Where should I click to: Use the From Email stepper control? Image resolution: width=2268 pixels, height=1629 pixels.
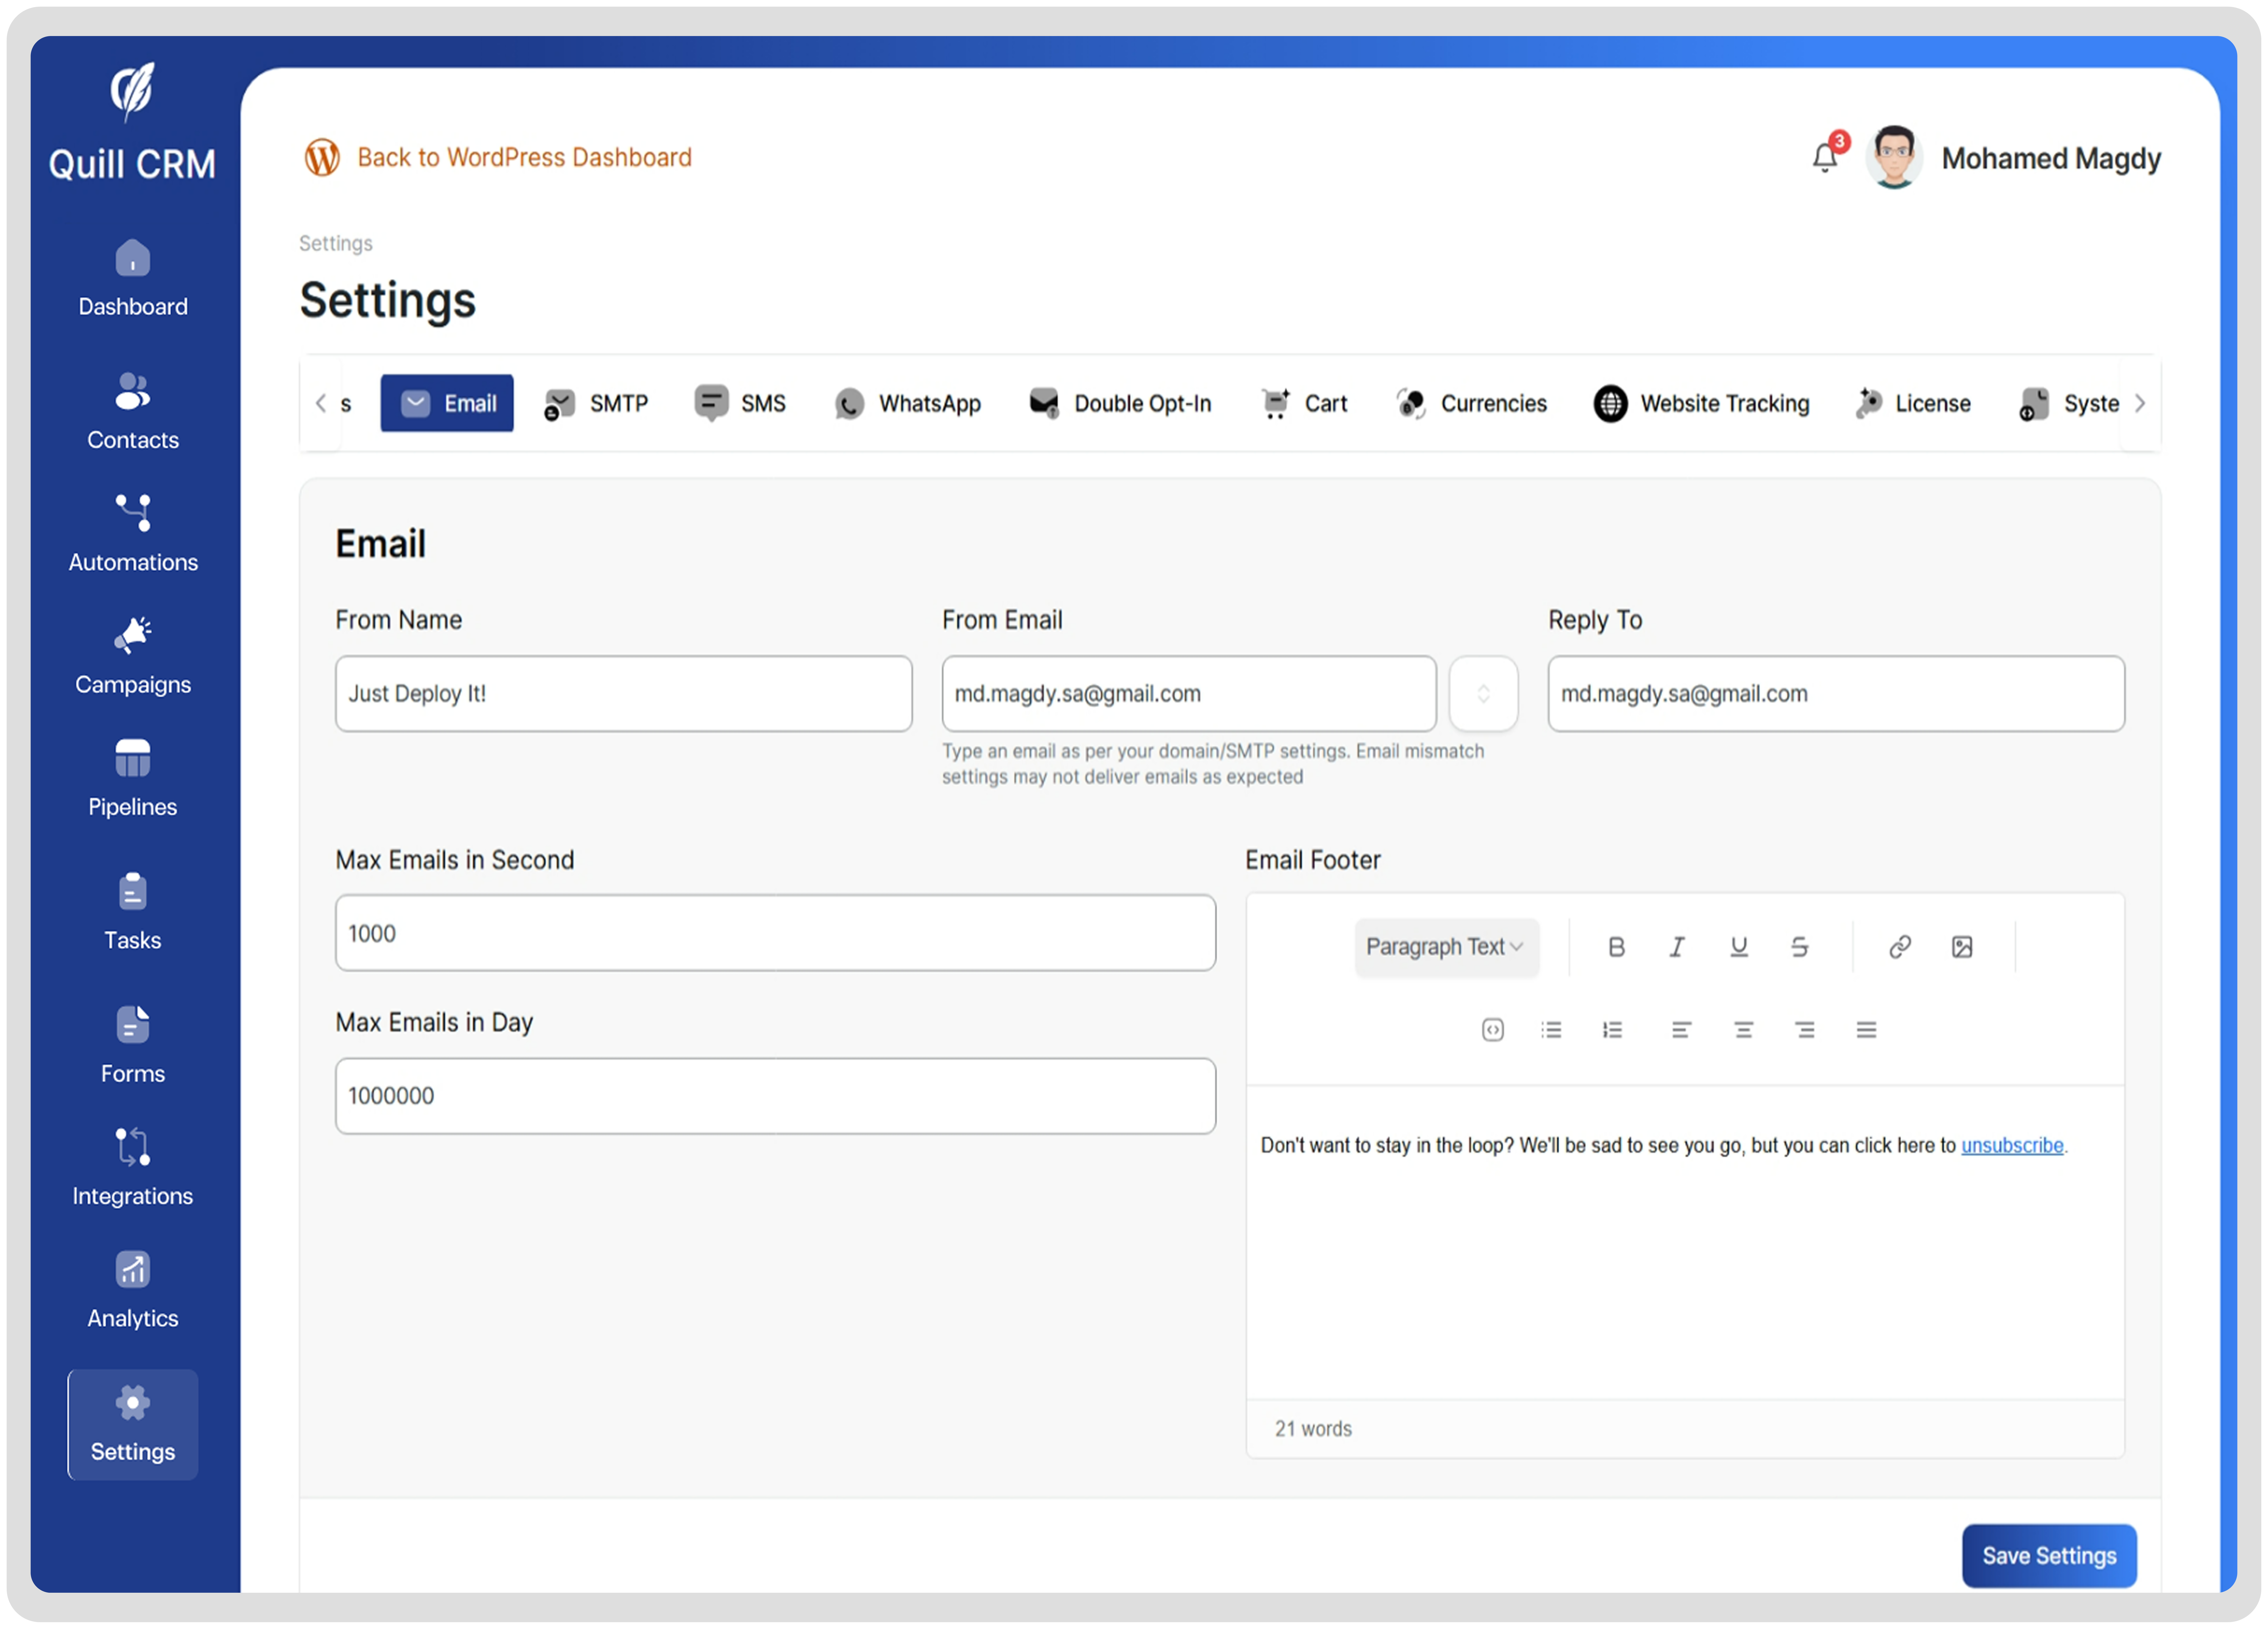tap(1484, 693)
